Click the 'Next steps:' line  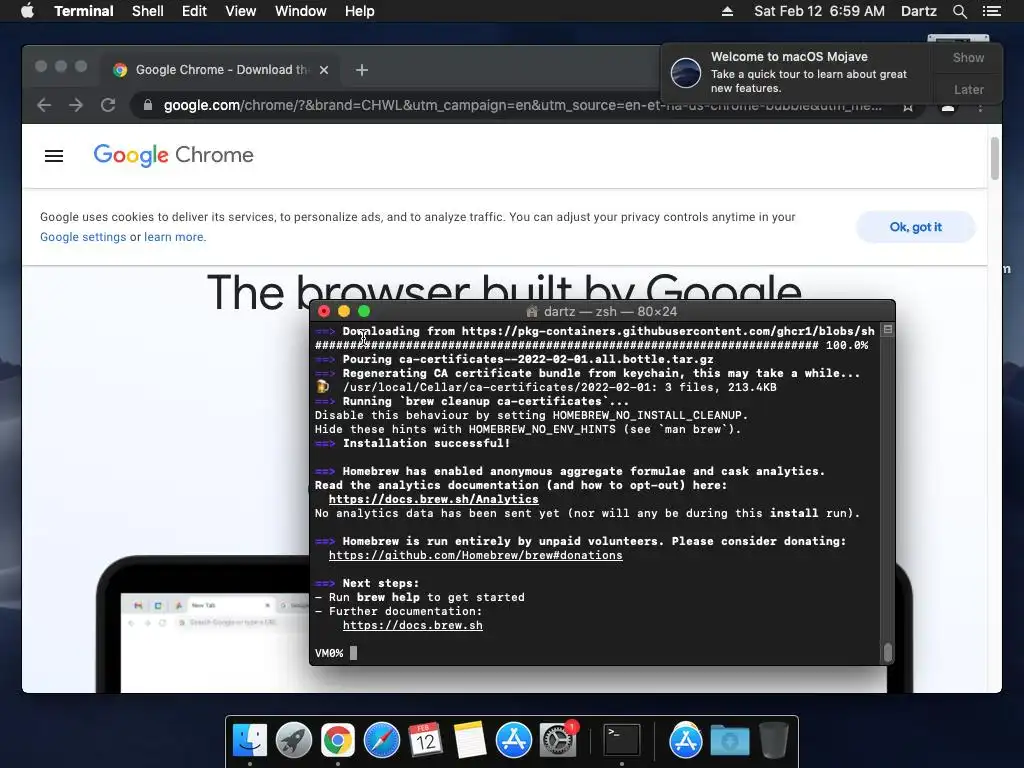click(x=381, y=583)
